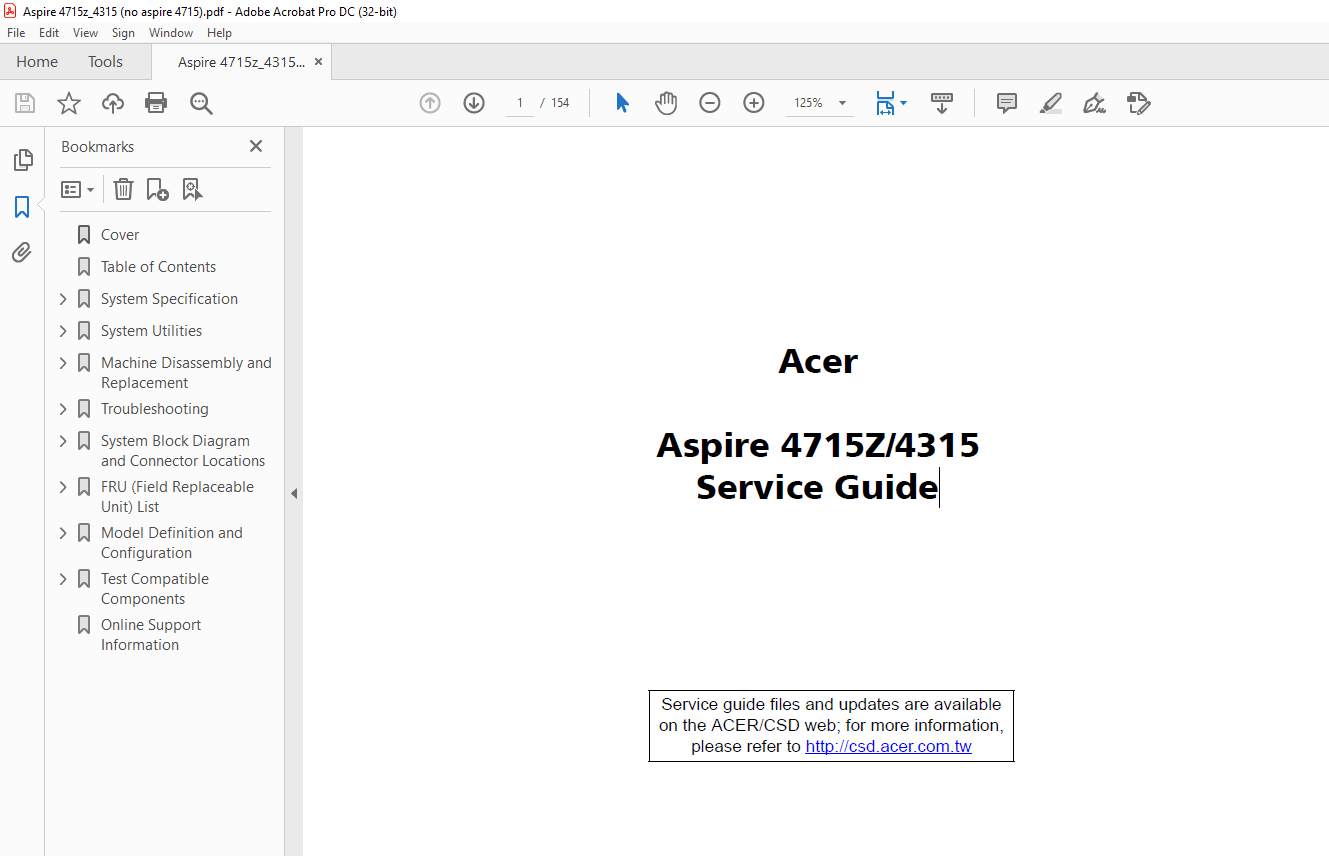Add a new bookmark icon
The image size is (1329, 856).
[158, 189]
